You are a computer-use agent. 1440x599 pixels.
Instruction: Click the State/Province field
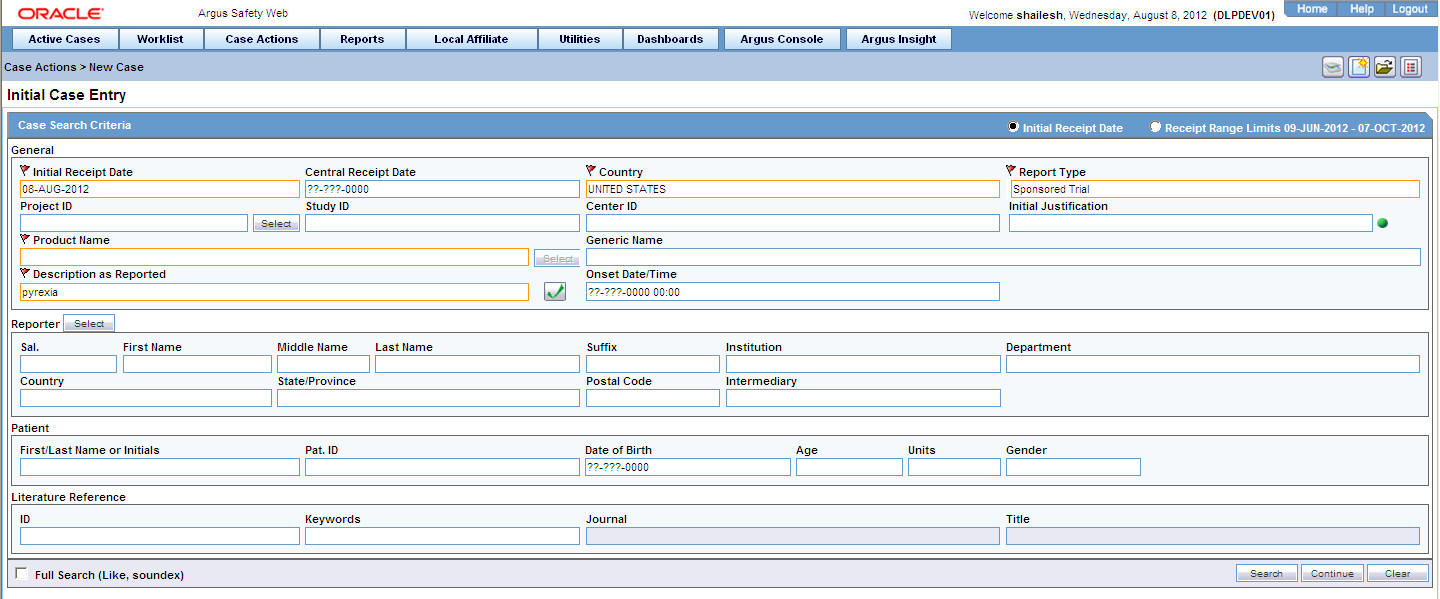pos(428,398)
